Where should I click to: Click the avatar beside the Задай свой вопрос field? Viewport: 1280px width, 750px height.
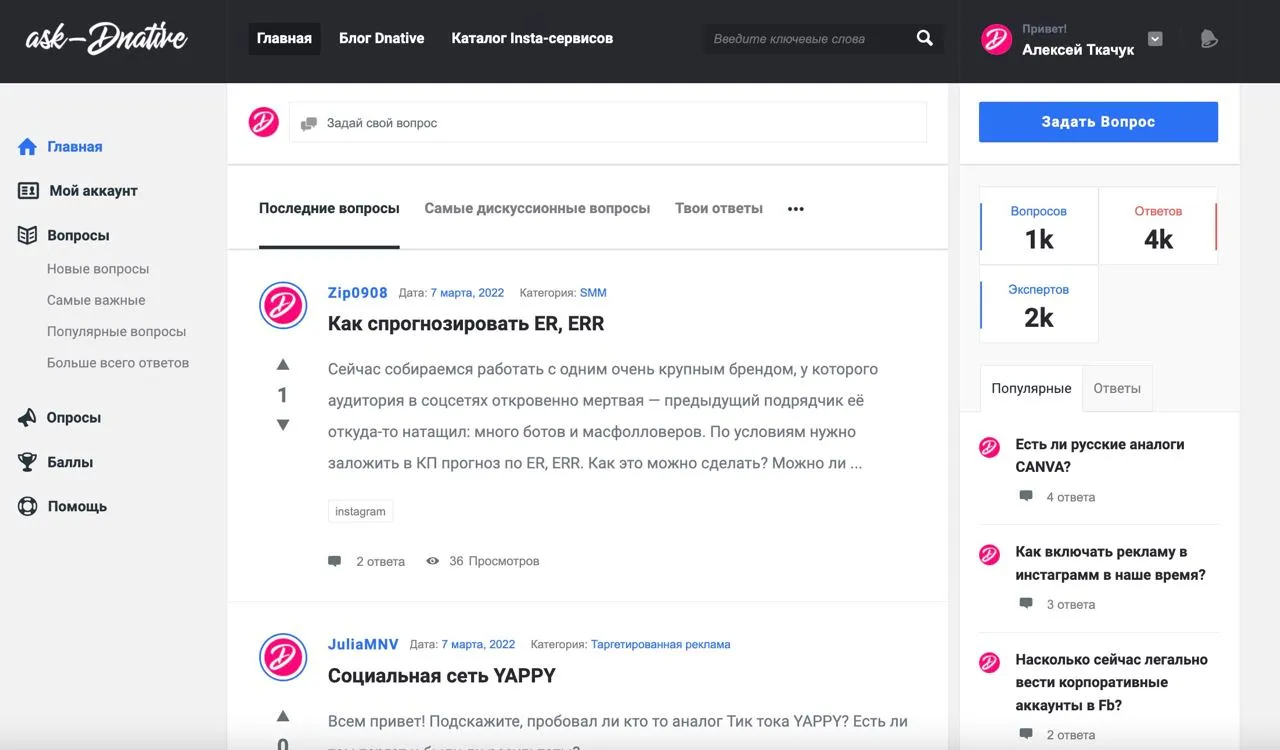(x=264, y=122)
